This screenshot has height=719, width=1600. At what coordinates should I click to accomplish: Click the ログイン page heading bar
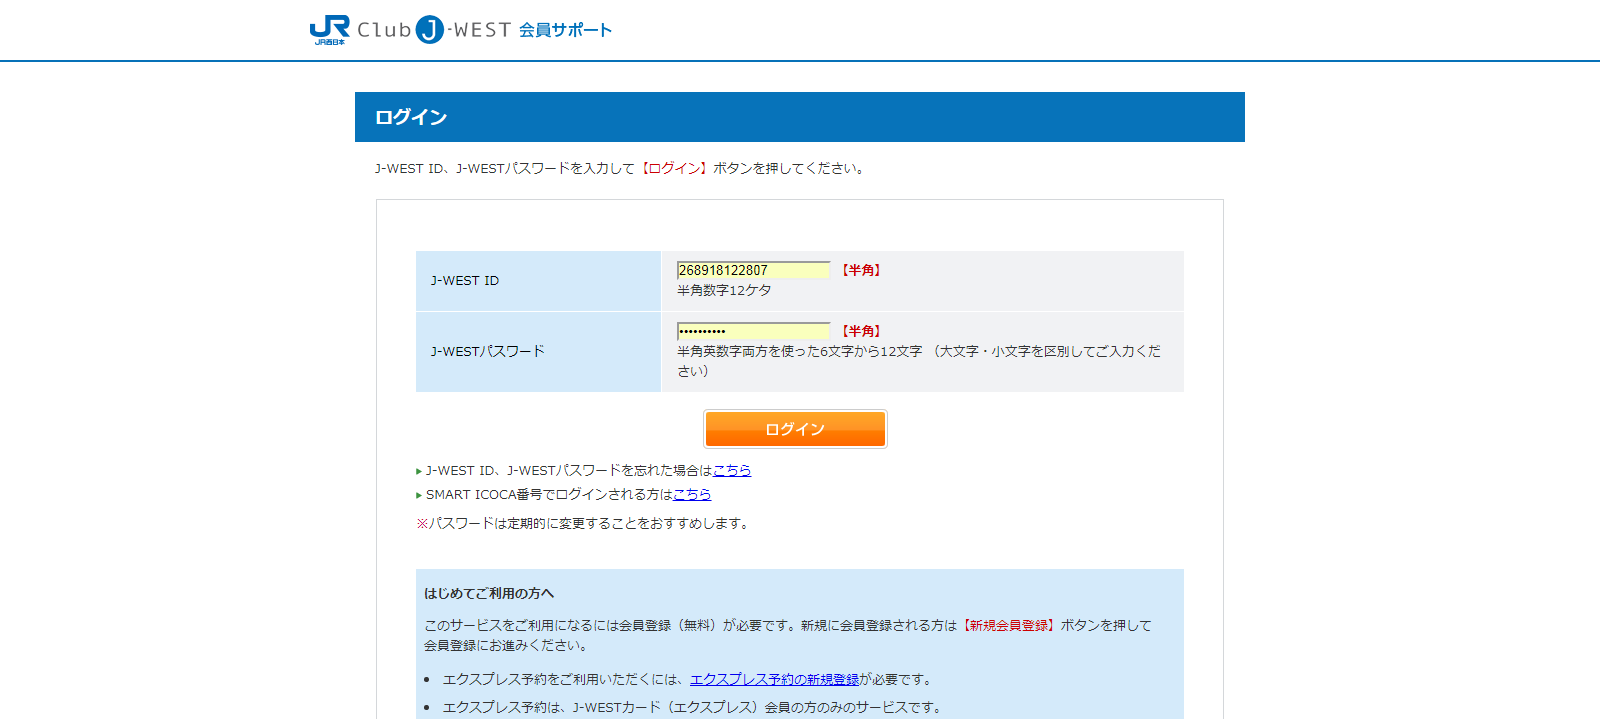click(800, 117)
